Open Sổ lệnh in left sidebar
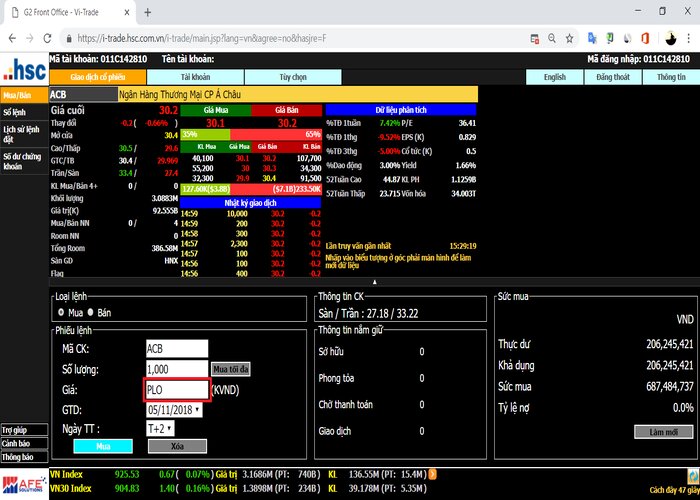 click(24, 112)
